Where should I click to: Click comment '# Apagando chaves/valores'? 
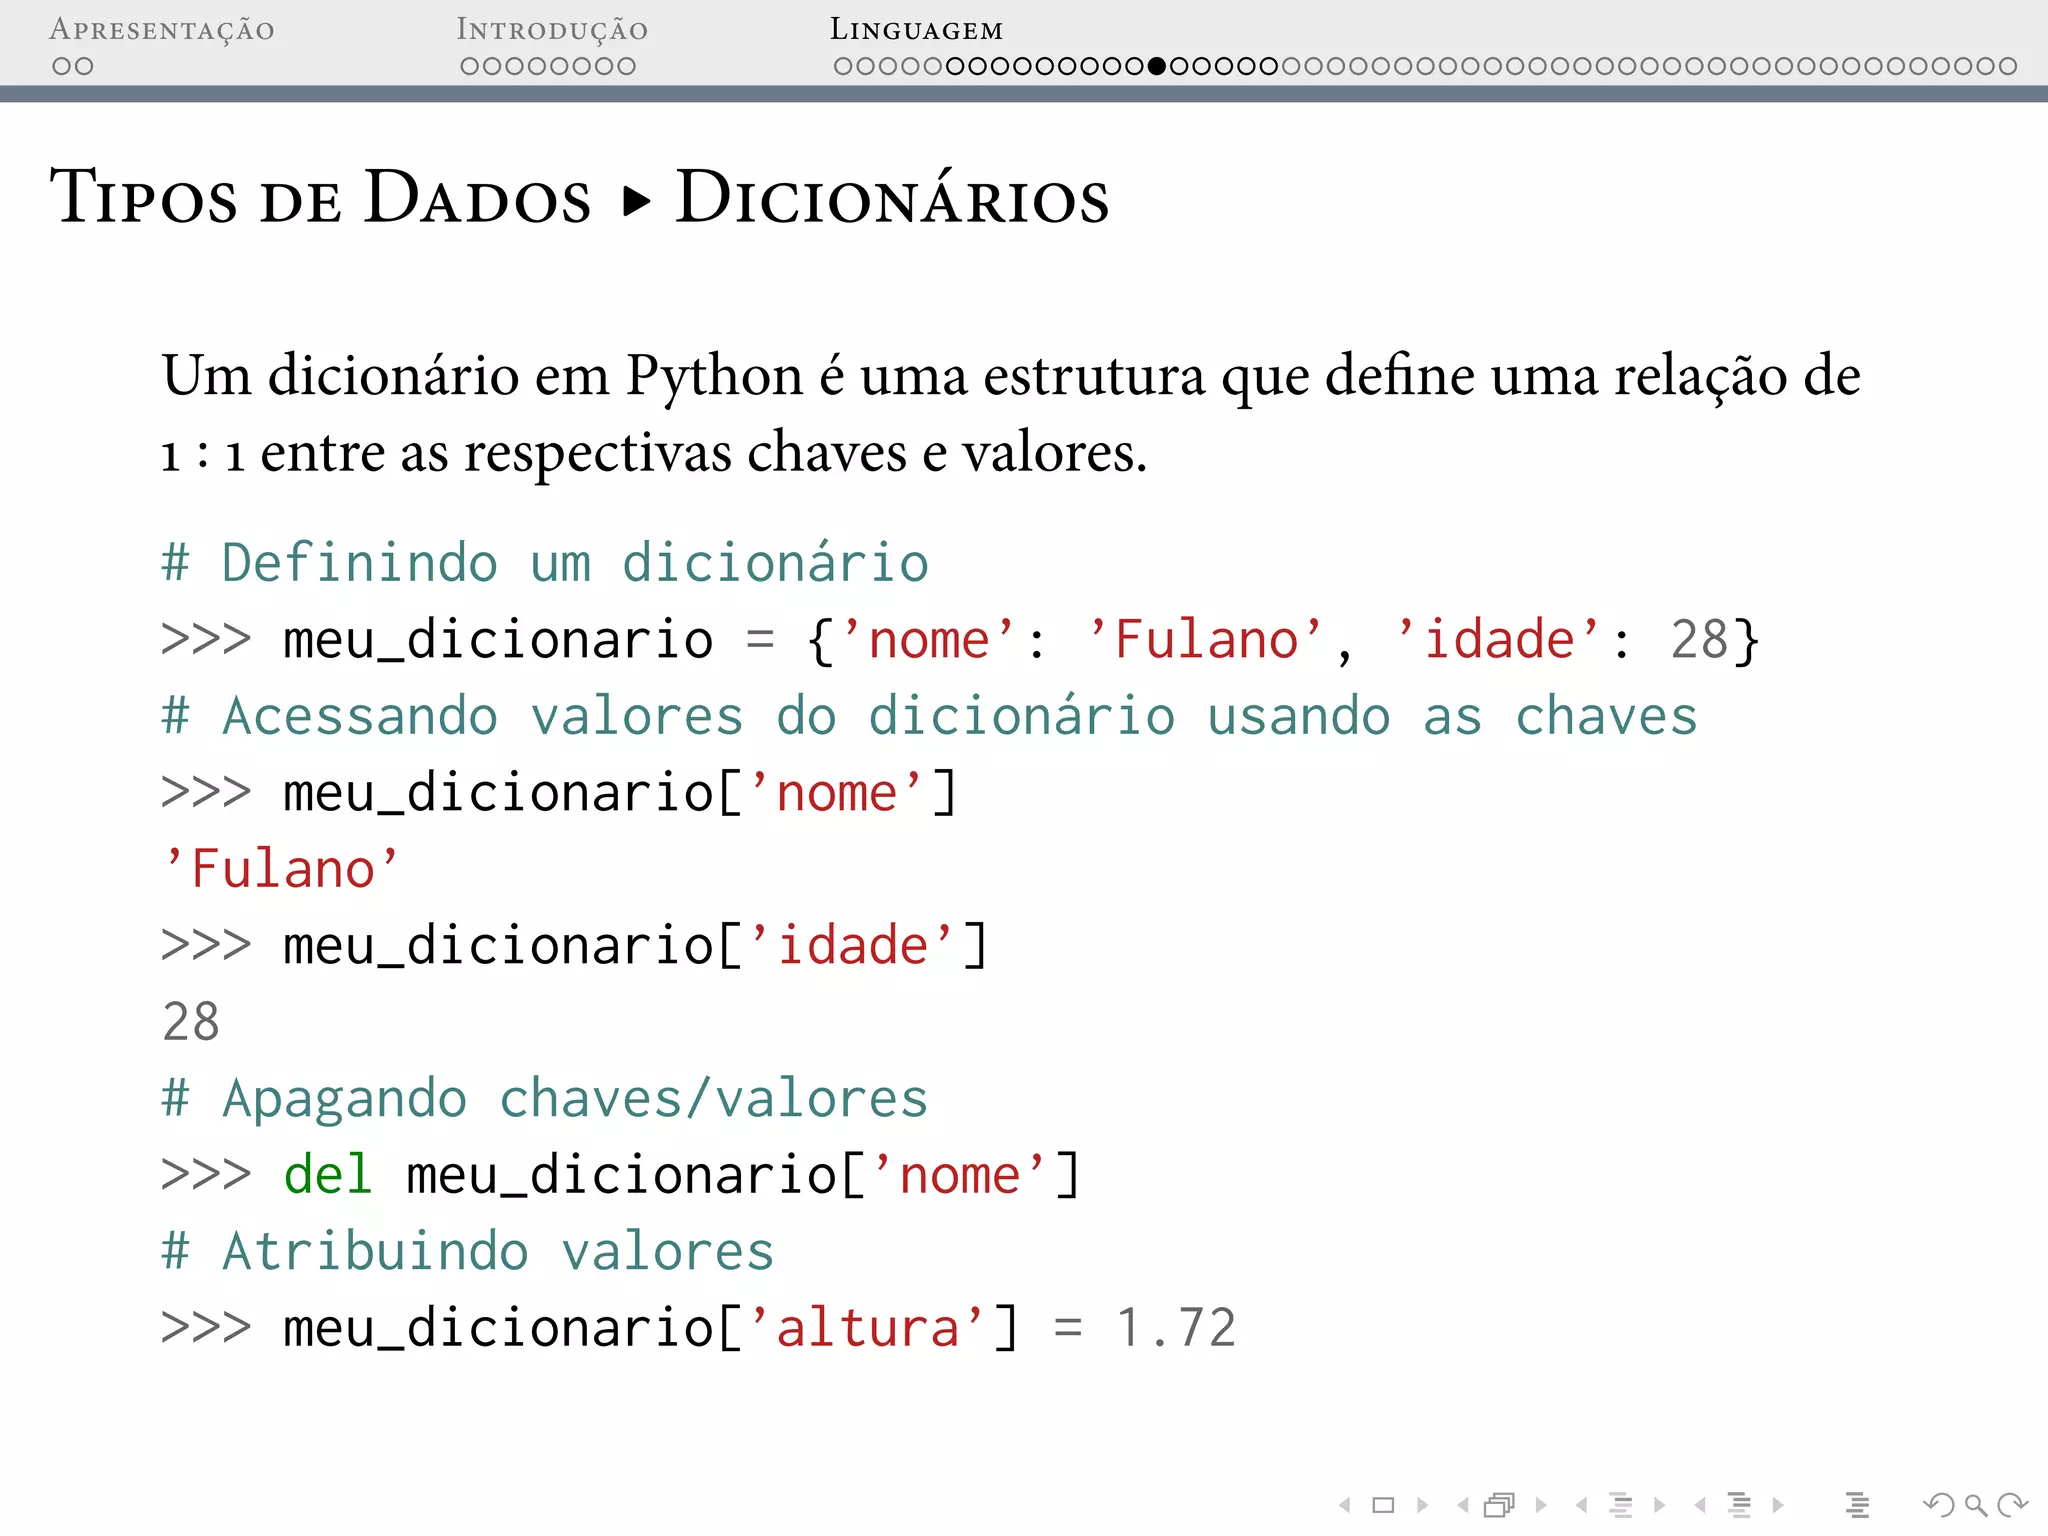pyautogui.click(x=546, y=1098)
